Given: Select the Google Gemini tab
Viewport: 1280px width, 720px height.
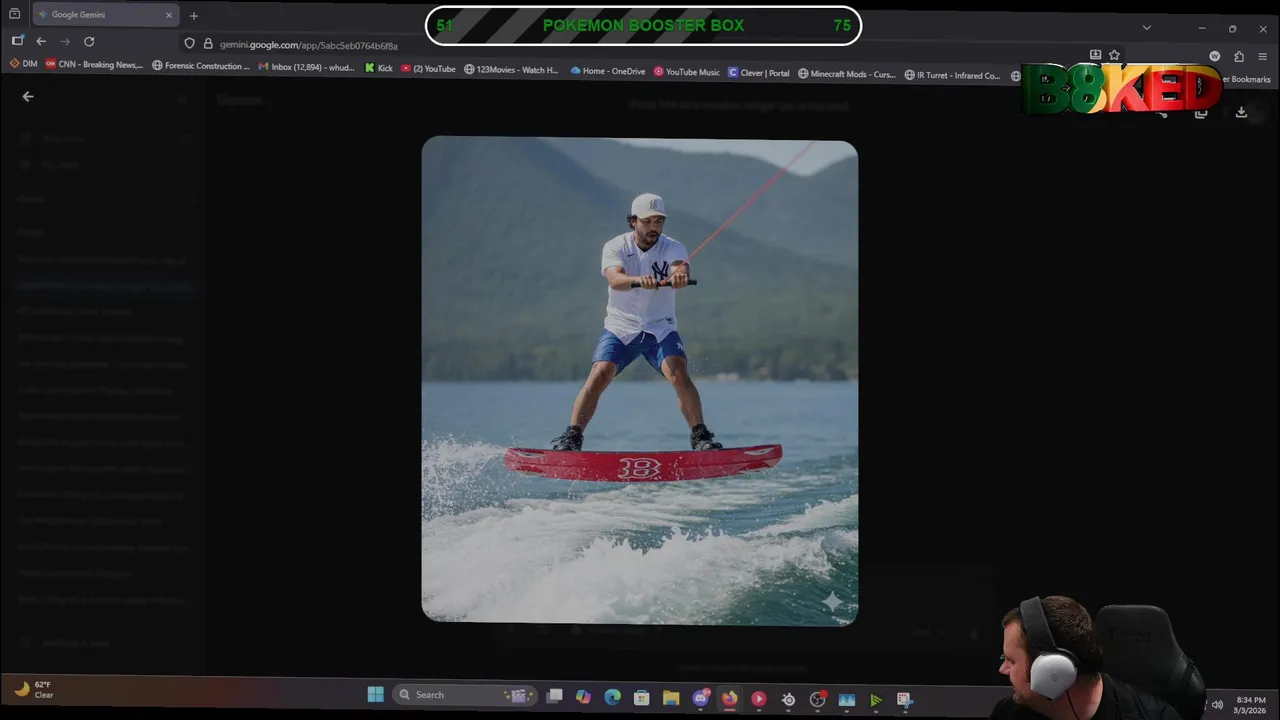Looking at the screenshot, I should 105,15.
